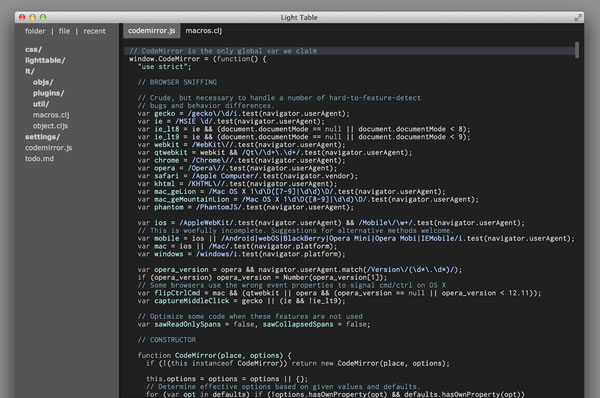Click the '// BROWSER SNIFFING' comment
600x398 pixels.
[x=177, y=82]
